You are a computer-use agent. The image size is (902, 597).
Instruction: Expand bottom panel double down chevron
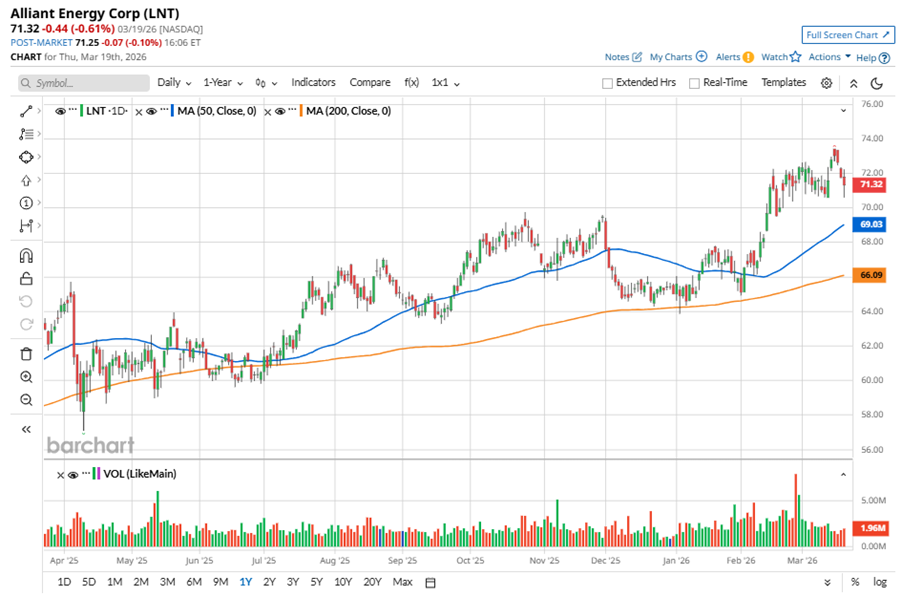[x=827, y=583]
